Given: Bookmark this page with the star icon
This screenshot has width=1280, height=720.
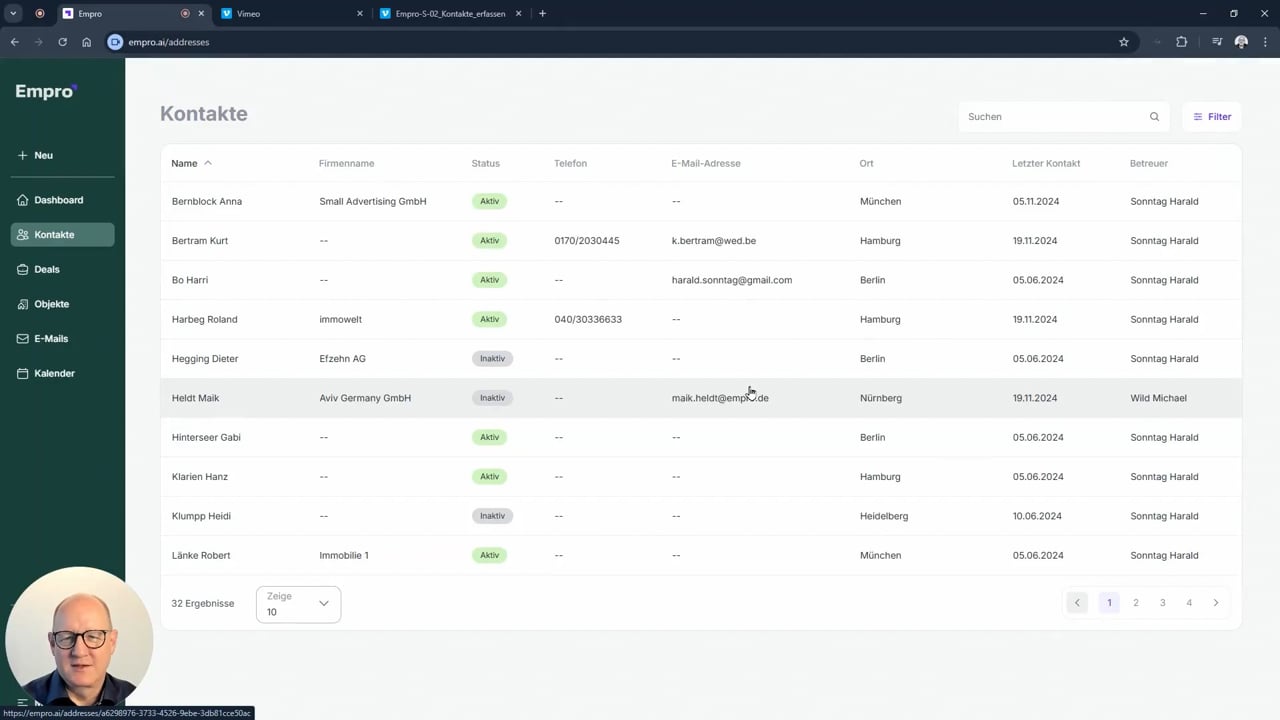Looking at the screenshot, I should click(x=1124, y=42).
